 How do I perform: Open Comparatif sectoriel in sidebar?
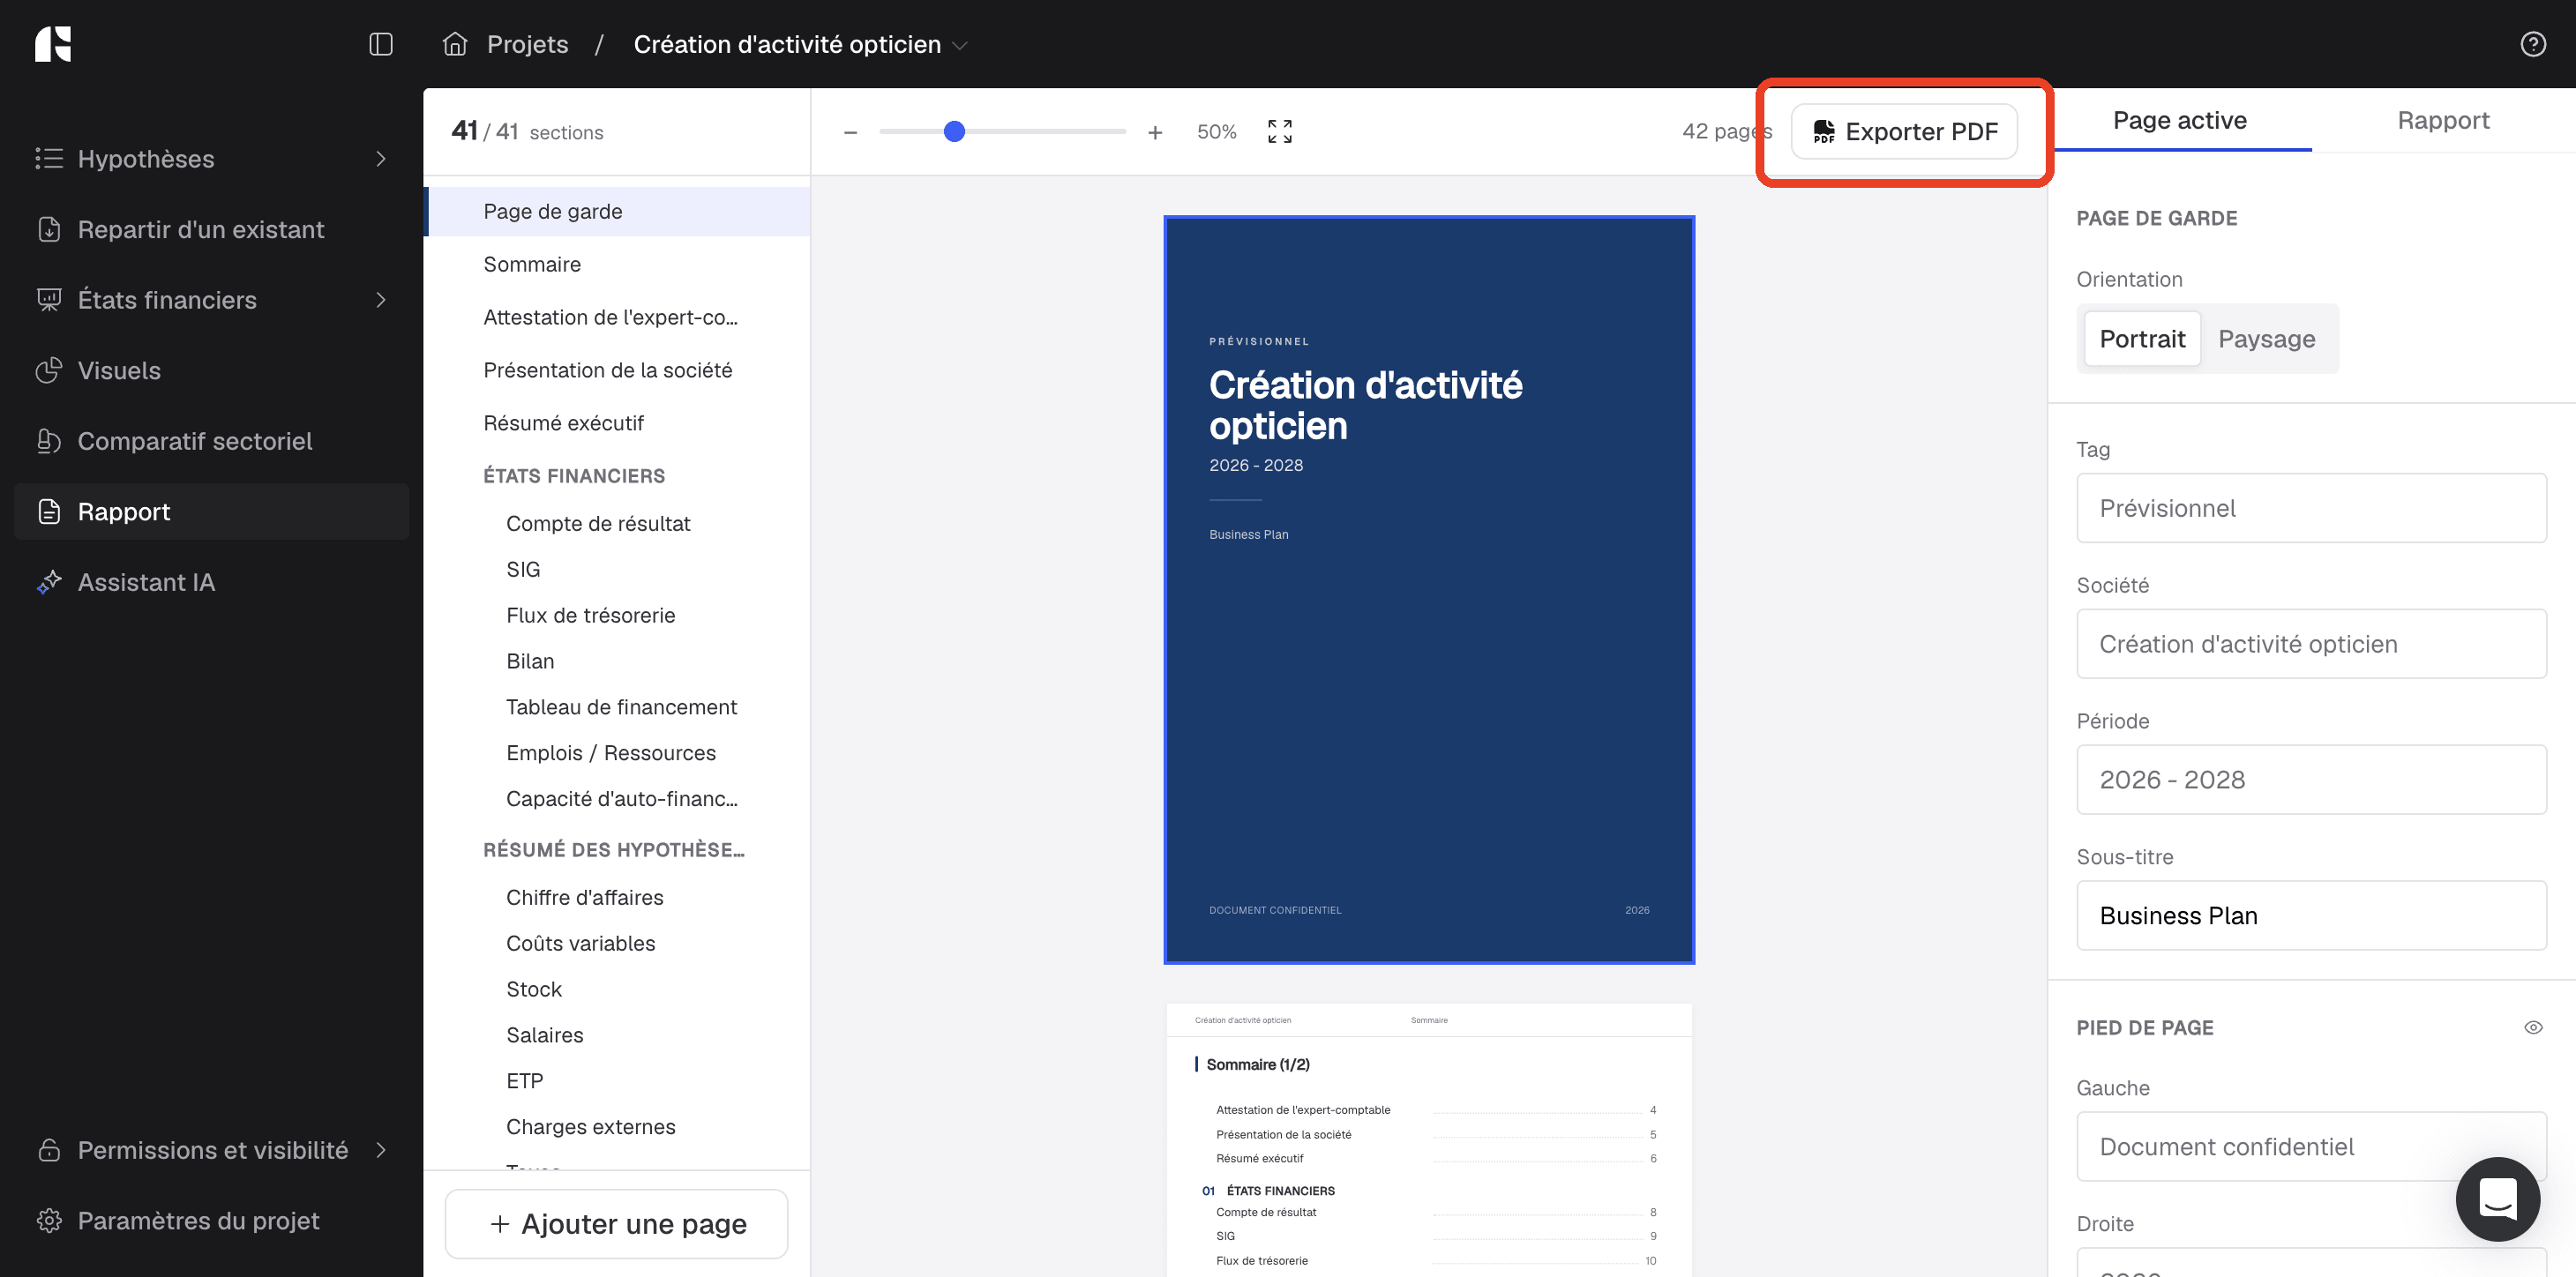click(212, 441)
